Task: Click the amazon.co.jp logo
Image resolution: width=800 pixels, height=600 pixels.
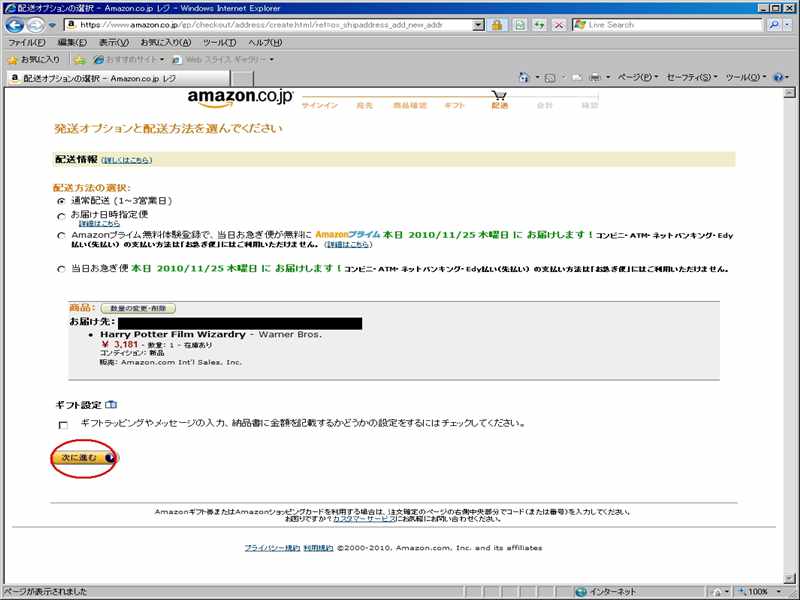Action: [240, 98]
